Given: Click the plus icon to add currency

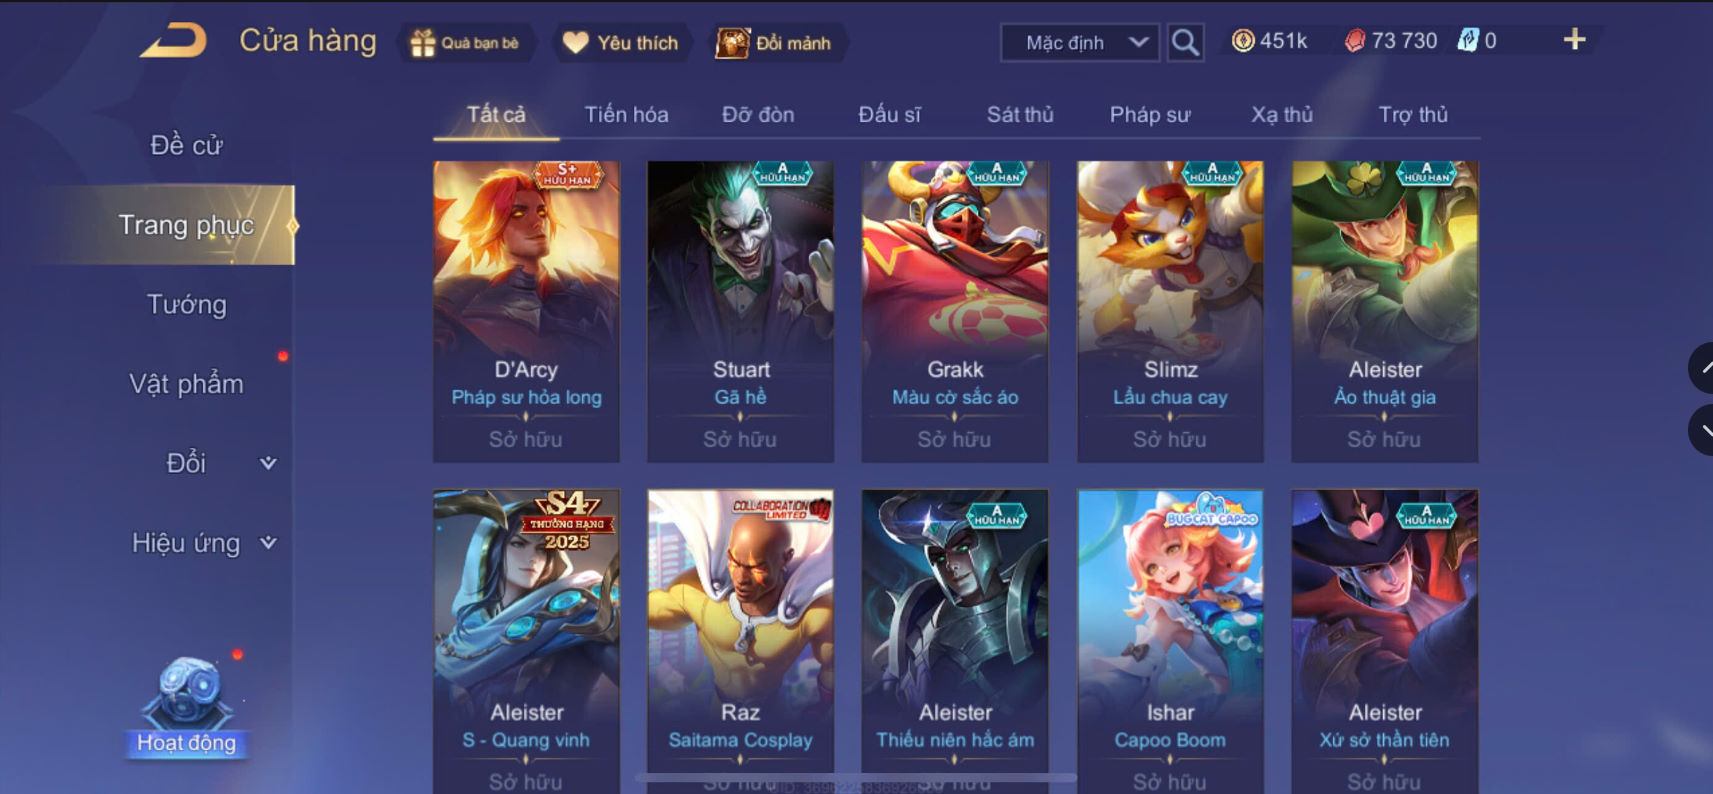Looking at the screenshot, I should click(1574, 39).
